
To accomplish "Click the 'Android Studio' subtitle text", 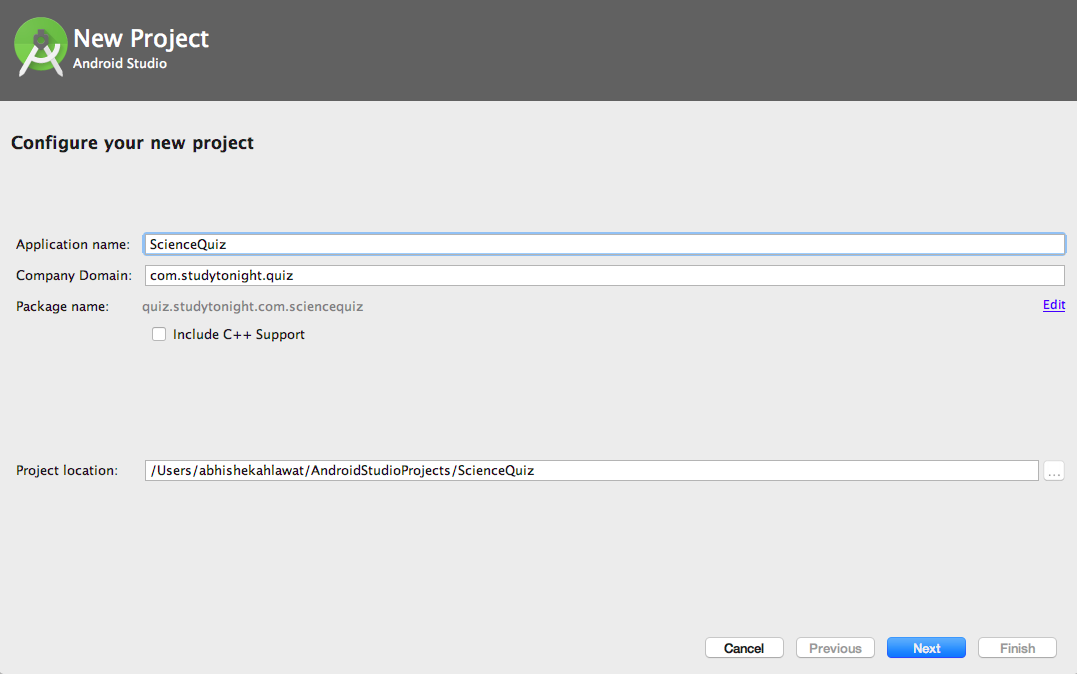I will coord(120,63).
